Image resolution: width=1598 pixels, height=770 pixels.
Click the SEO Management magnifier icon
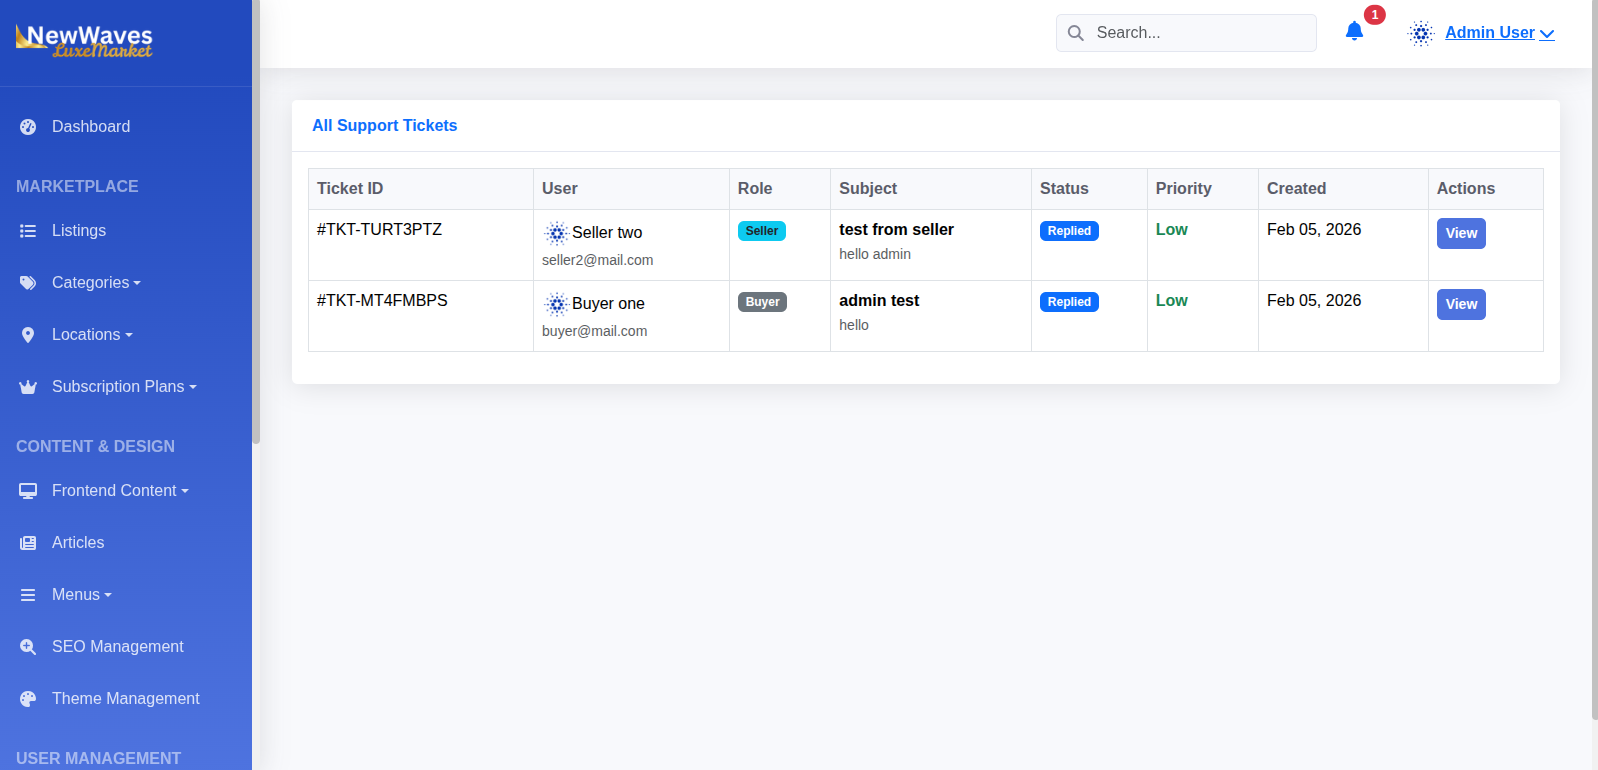(x=28, y=647)
